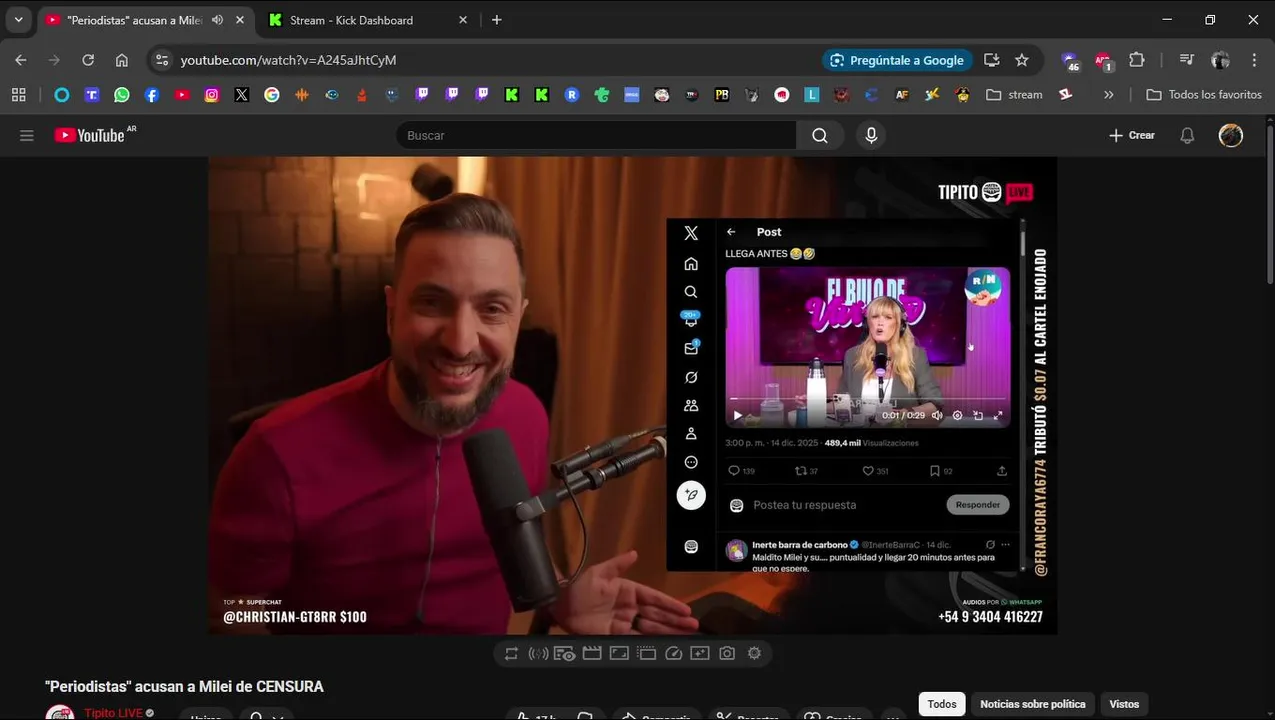Click the card-with-eye icon below the video

tap(565, 653)
